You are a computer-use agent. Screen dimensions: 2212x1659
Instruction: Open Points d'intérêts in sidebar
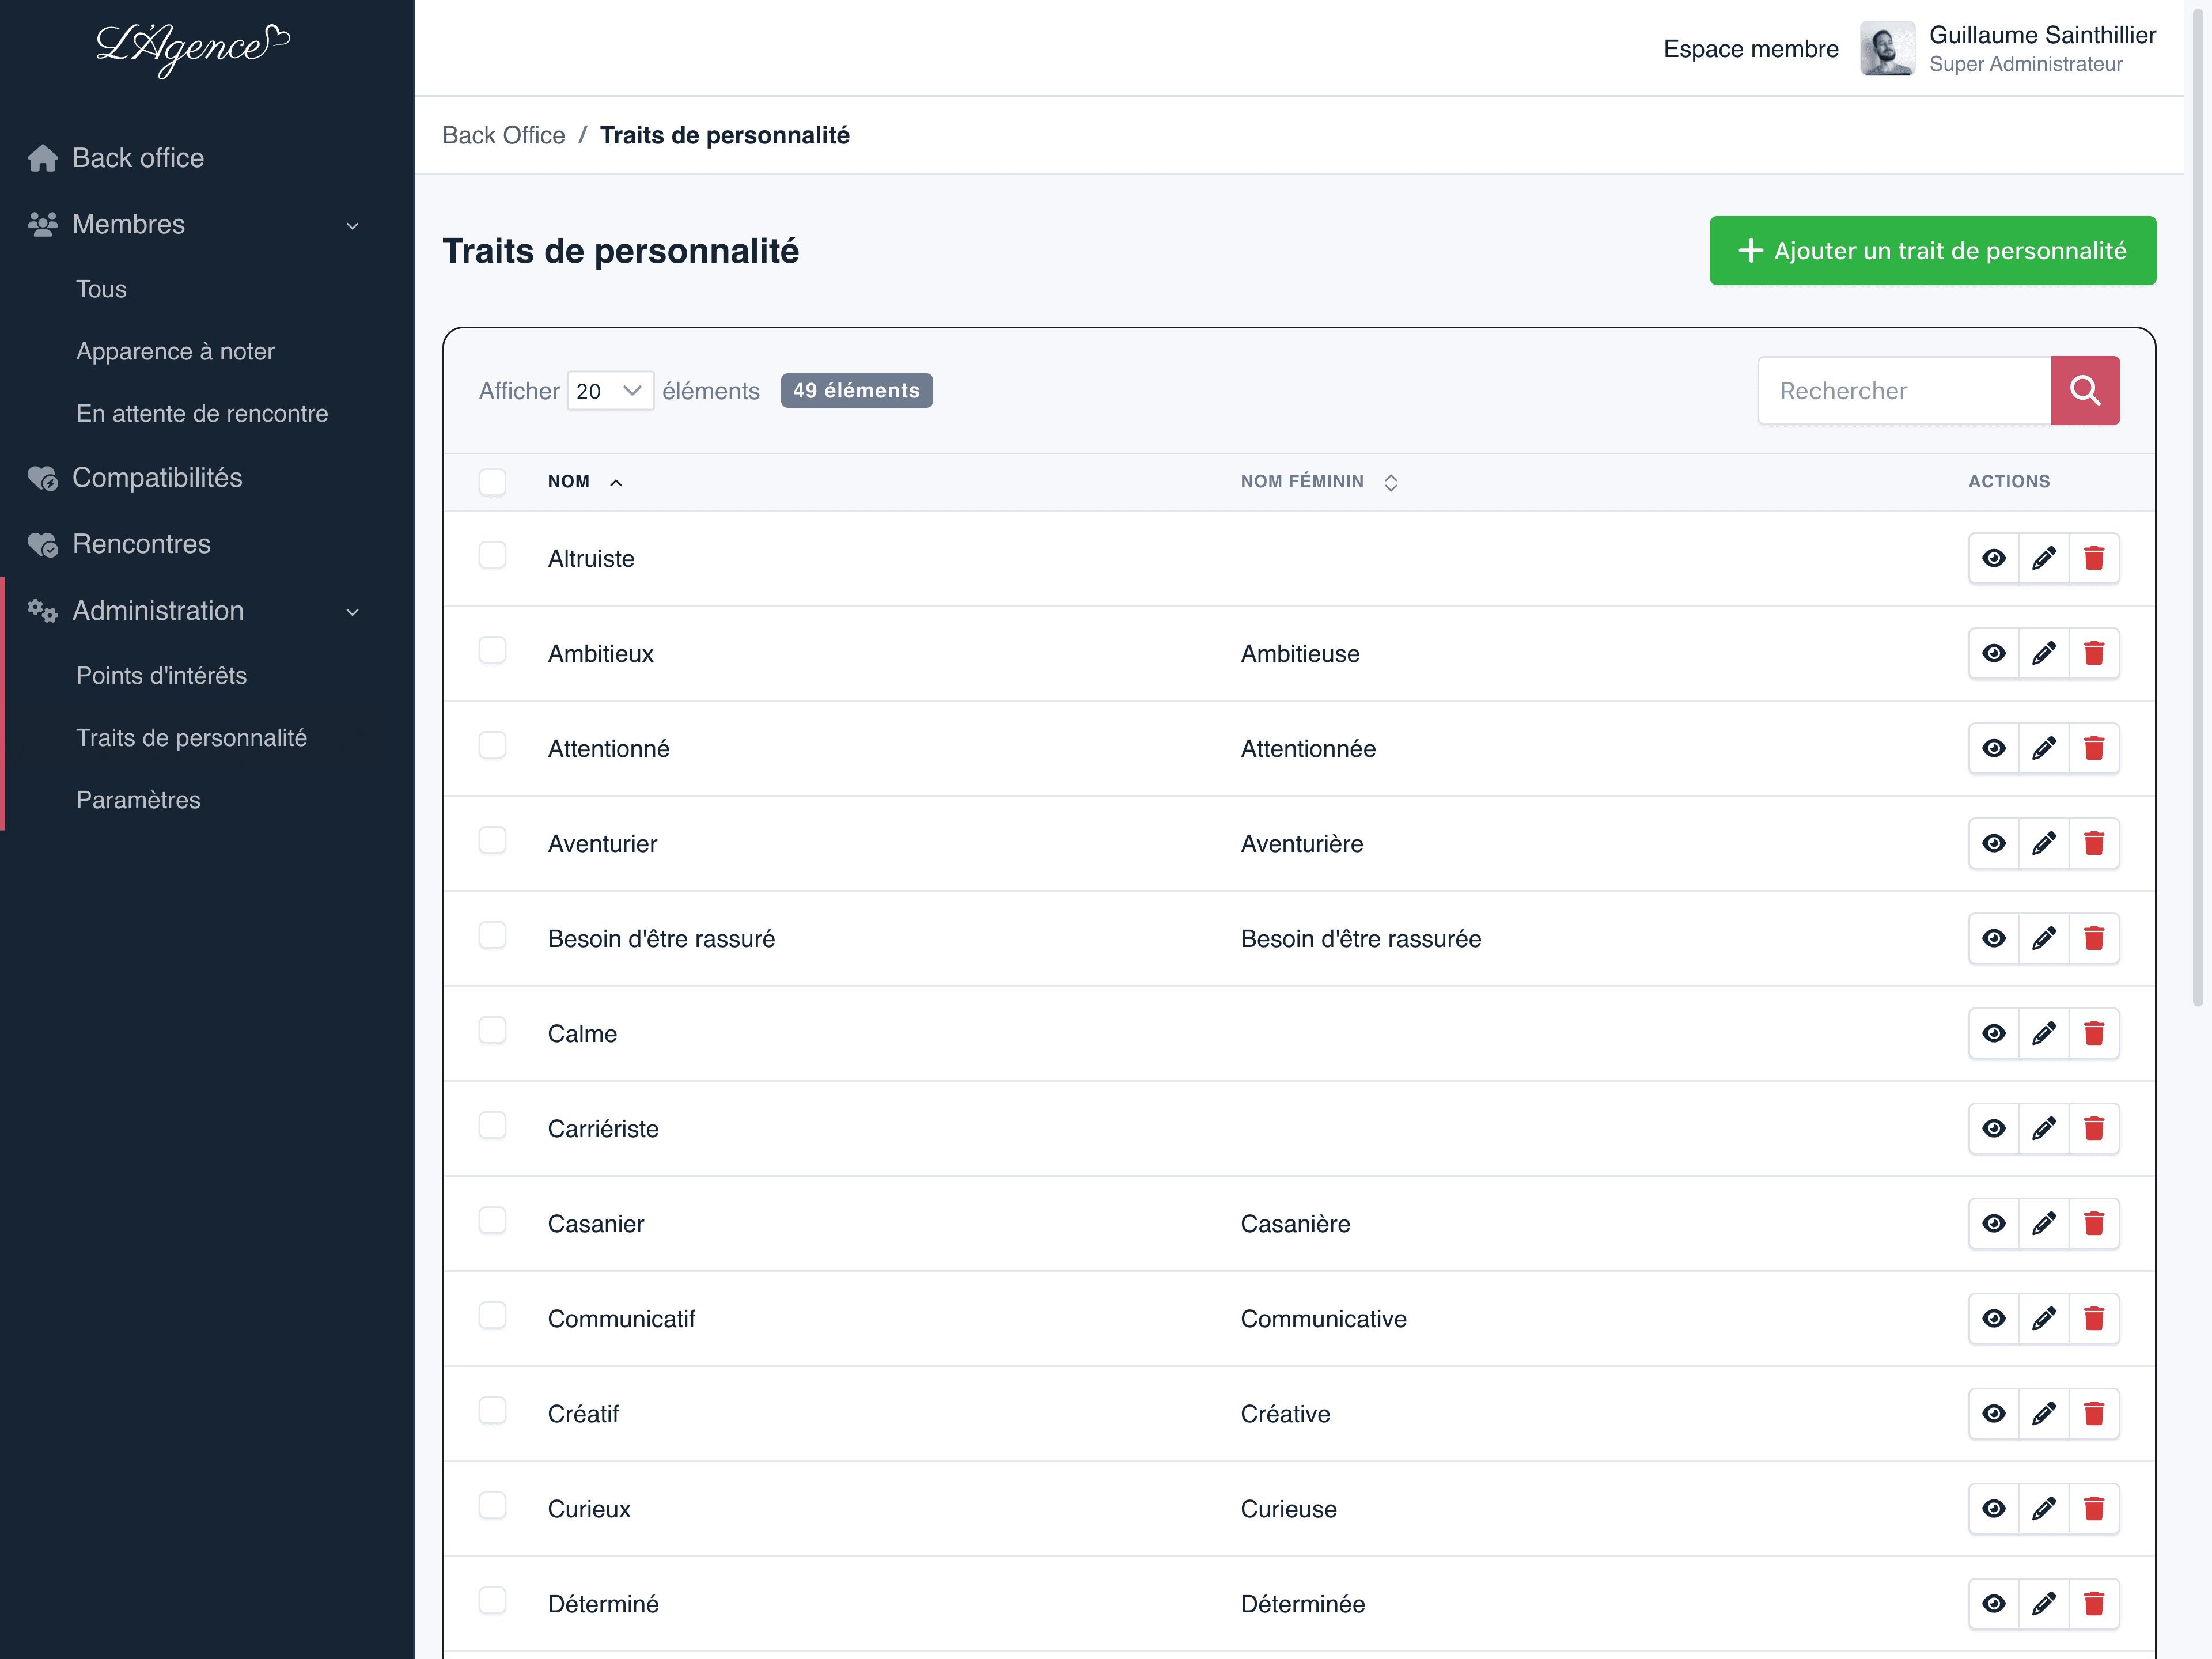pyautogui.click(x=161, y=675)
